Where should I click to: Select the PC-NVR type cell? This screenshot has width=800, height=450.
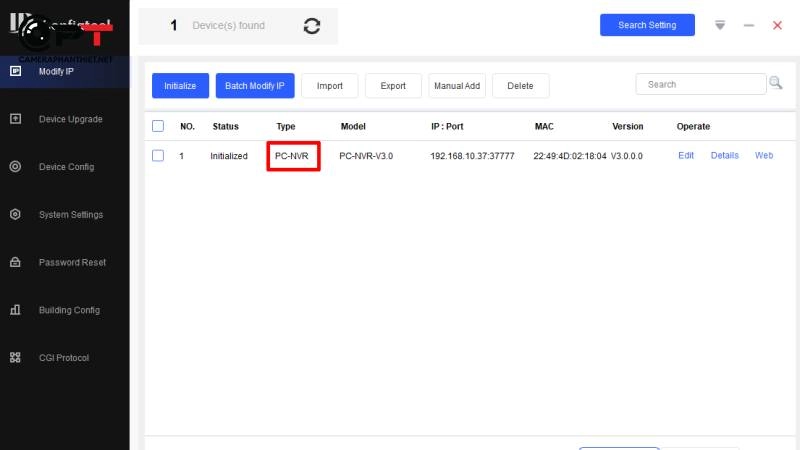[x=292, y=156]
